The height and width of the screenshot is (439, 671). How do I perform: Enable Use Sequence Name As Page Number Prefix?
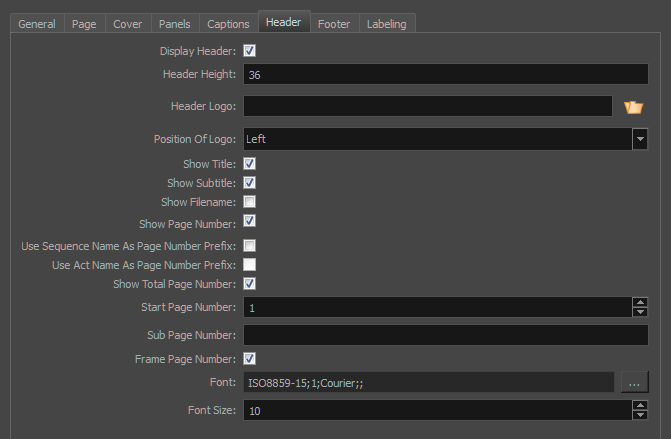(249, 246)
